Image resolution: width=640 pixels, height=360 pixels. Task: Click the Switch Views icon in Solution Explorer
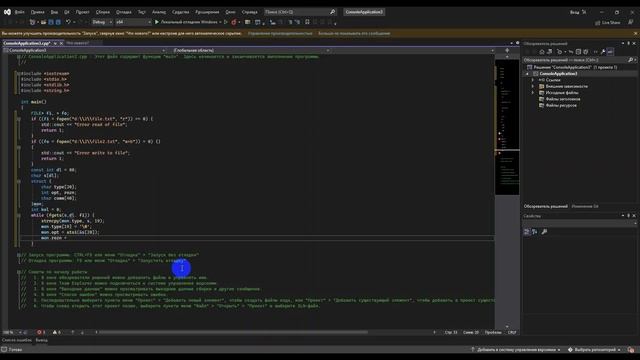click(550, 52)
